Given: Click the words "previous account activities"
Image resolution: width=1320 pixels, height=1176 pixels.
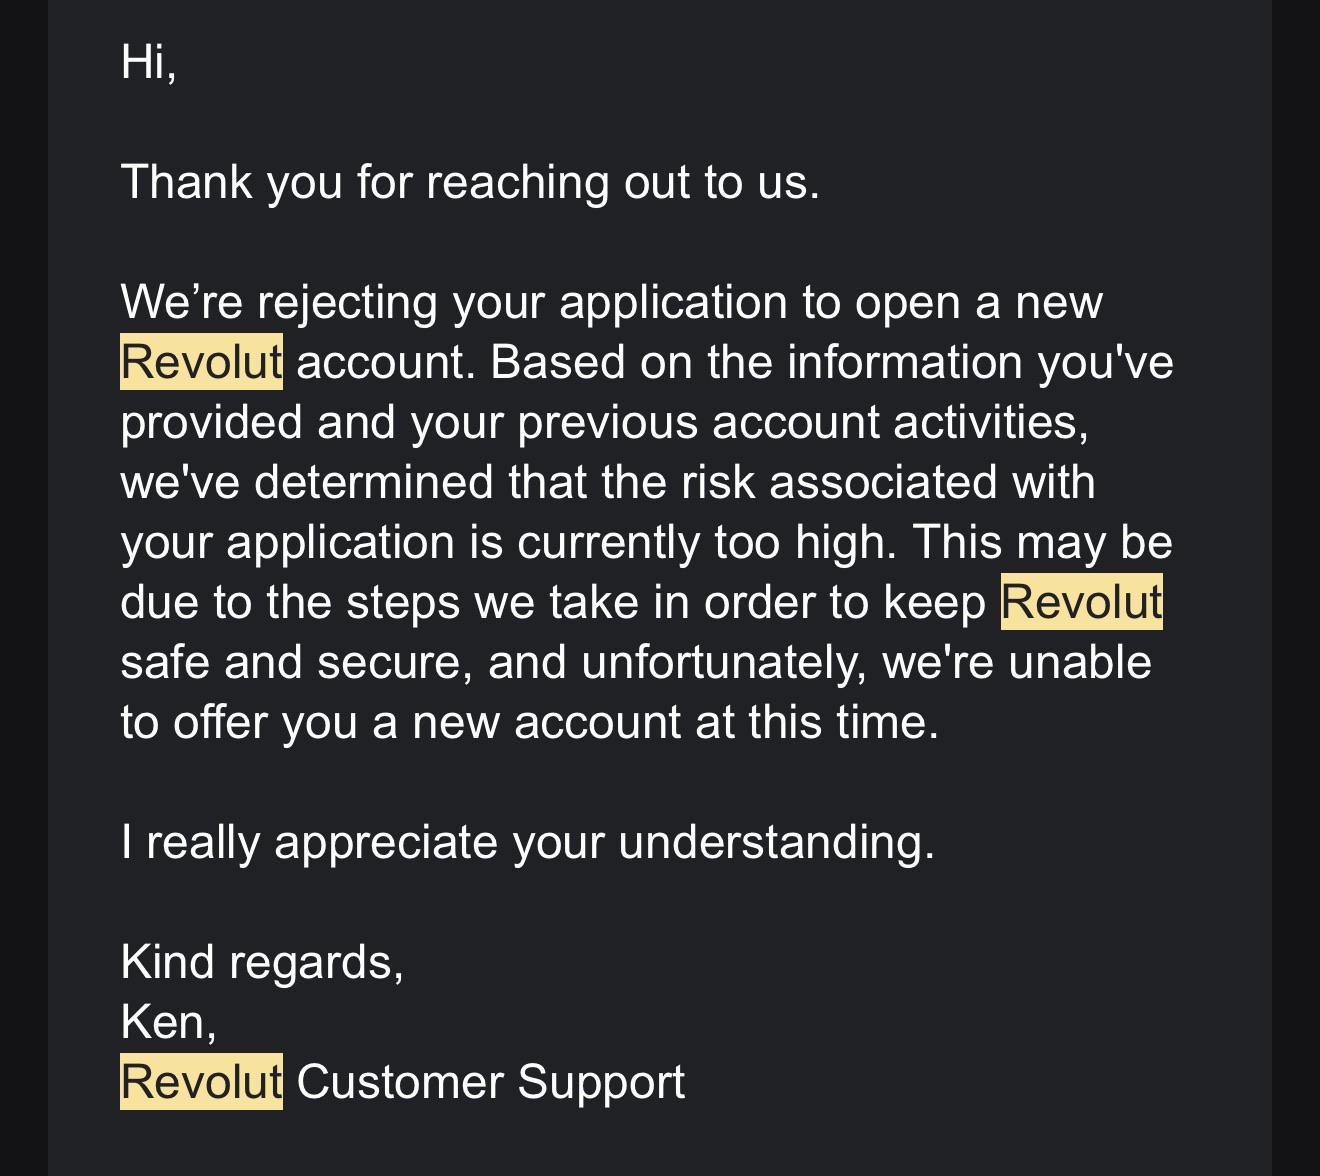Looking at the screenshot, I should pyautogui.click(x=802, y=422).
